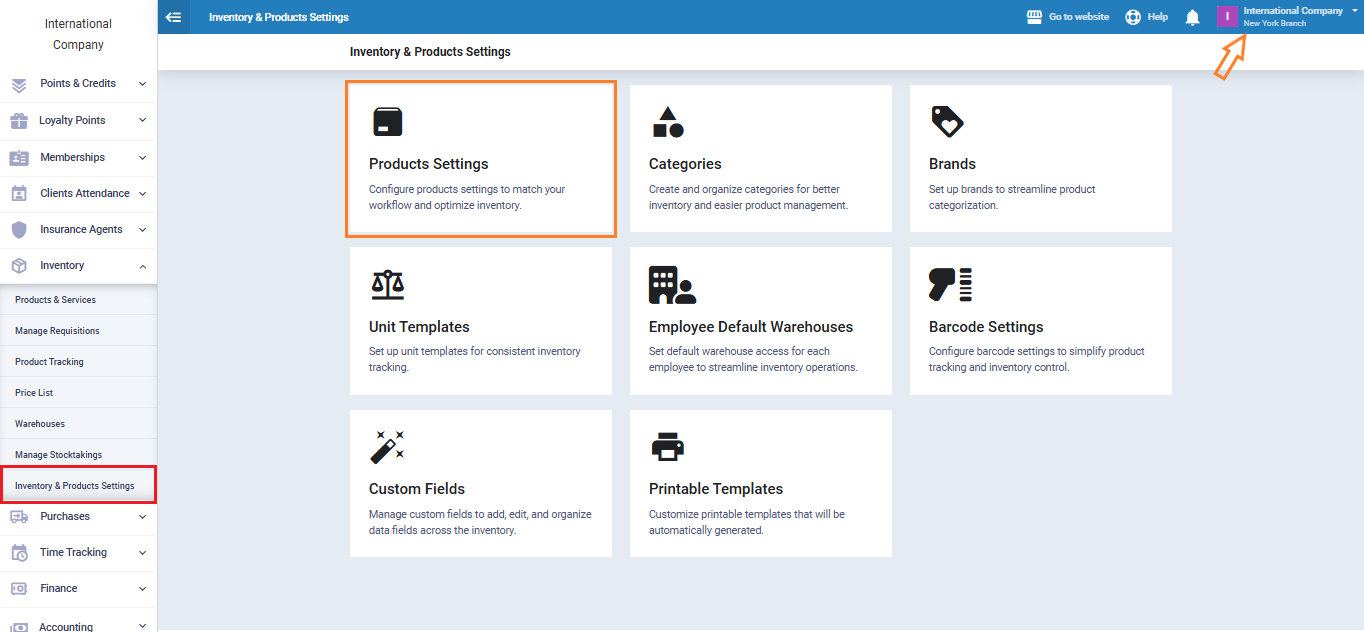Click the Barcode Settings scanner icon
The height and width of the screenshot is (632, 1364).
pos(950,285)
